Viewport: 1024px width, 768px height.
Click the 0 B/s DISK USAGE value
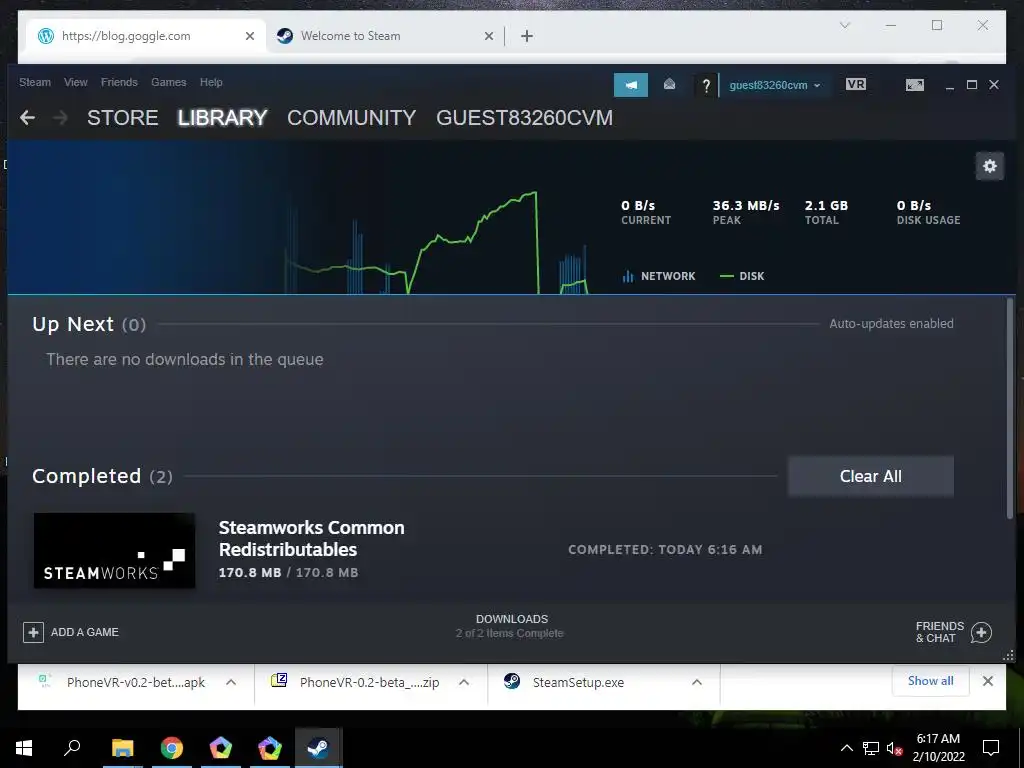click(x=914, y=206)
